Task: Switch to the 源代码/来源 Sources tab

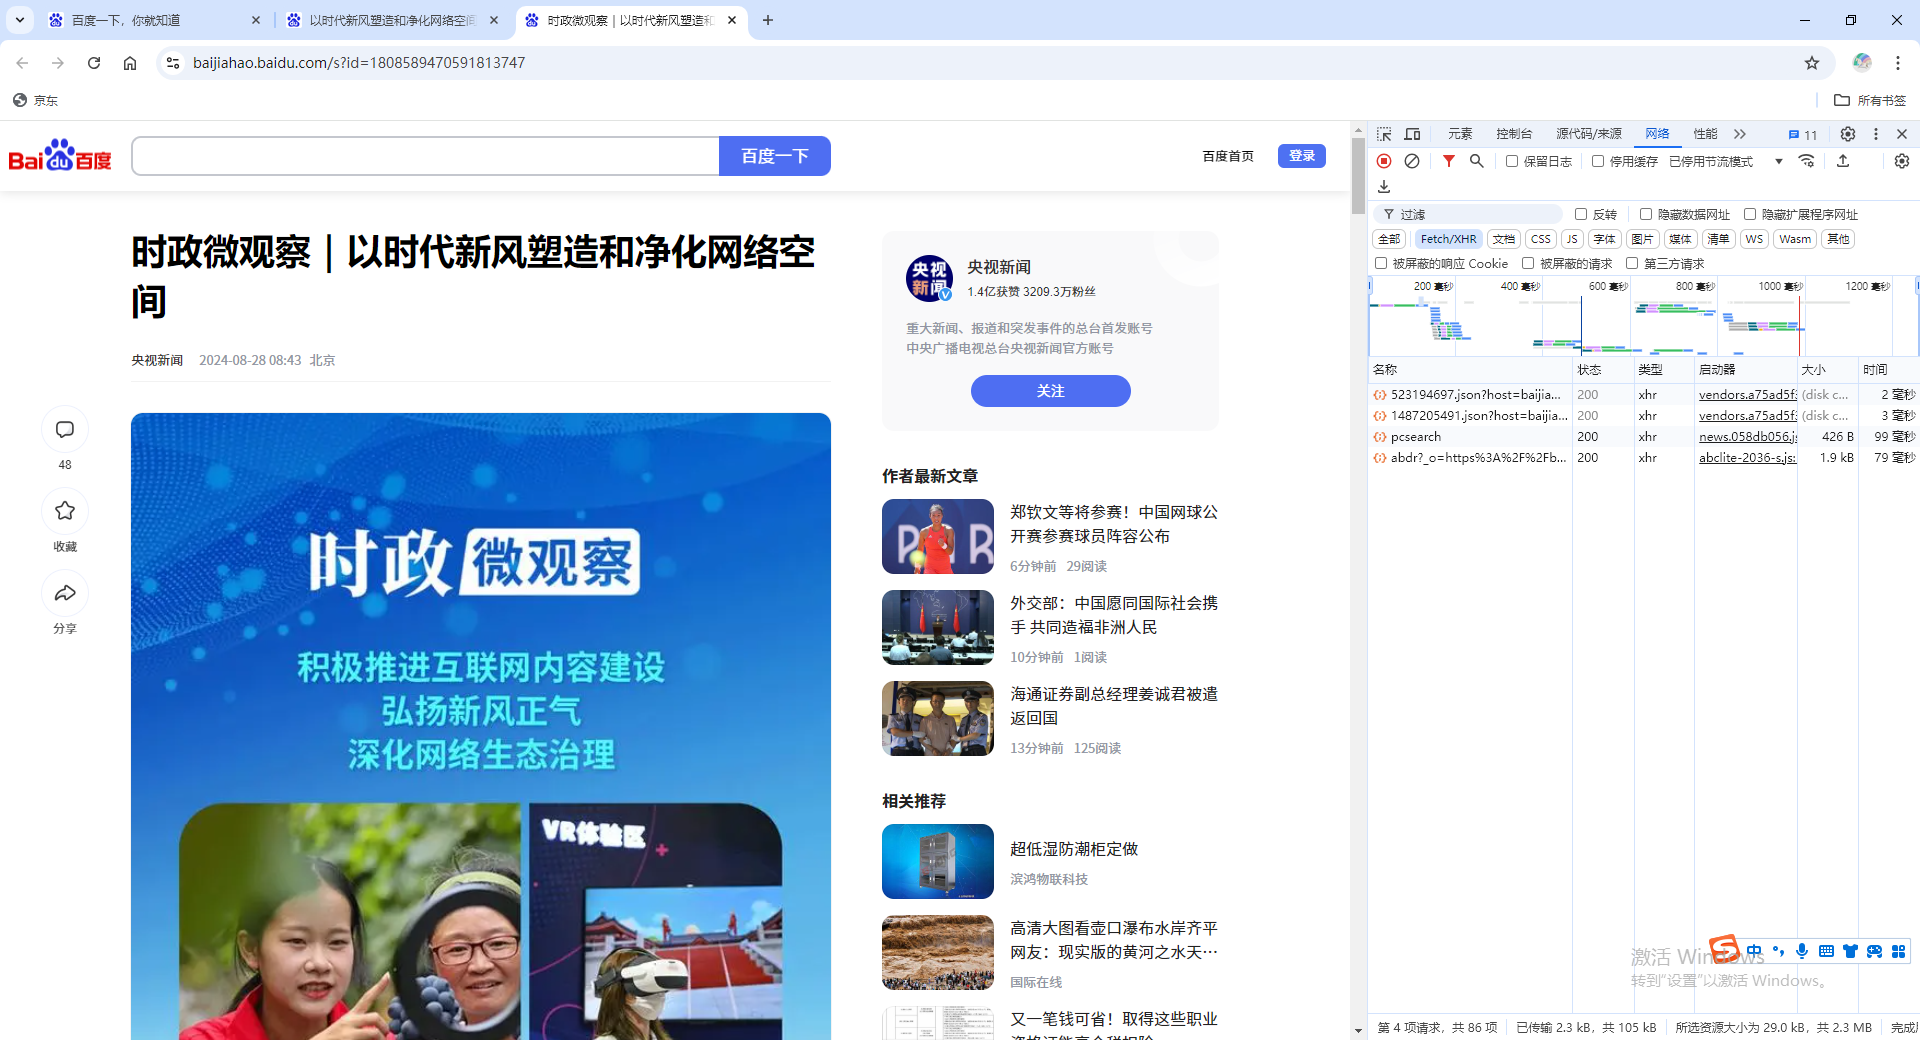Action: point(1589,134)
